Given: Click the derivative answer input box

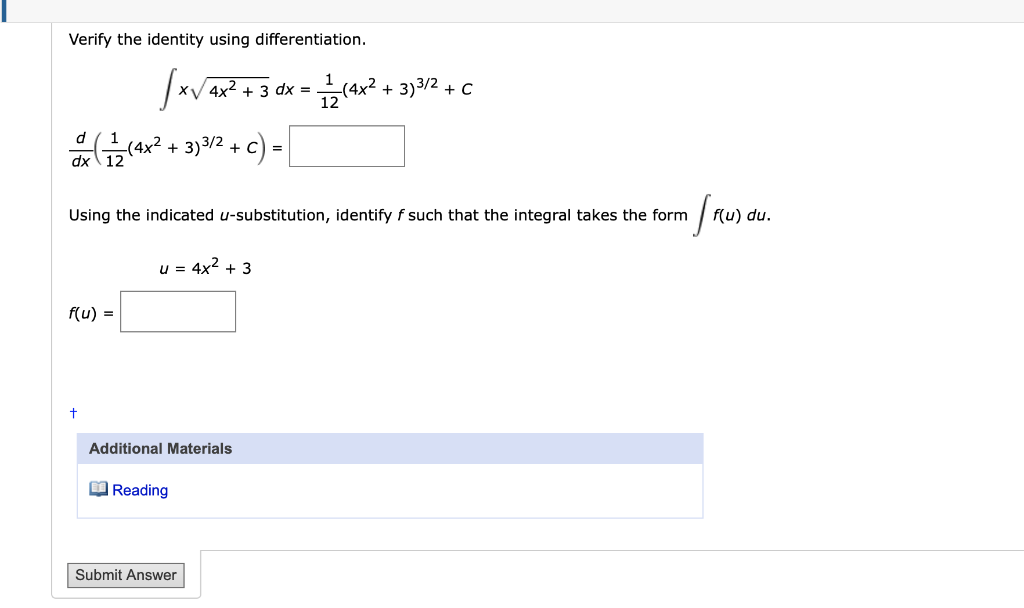Looking at the screenshot, I should [345, 145].
